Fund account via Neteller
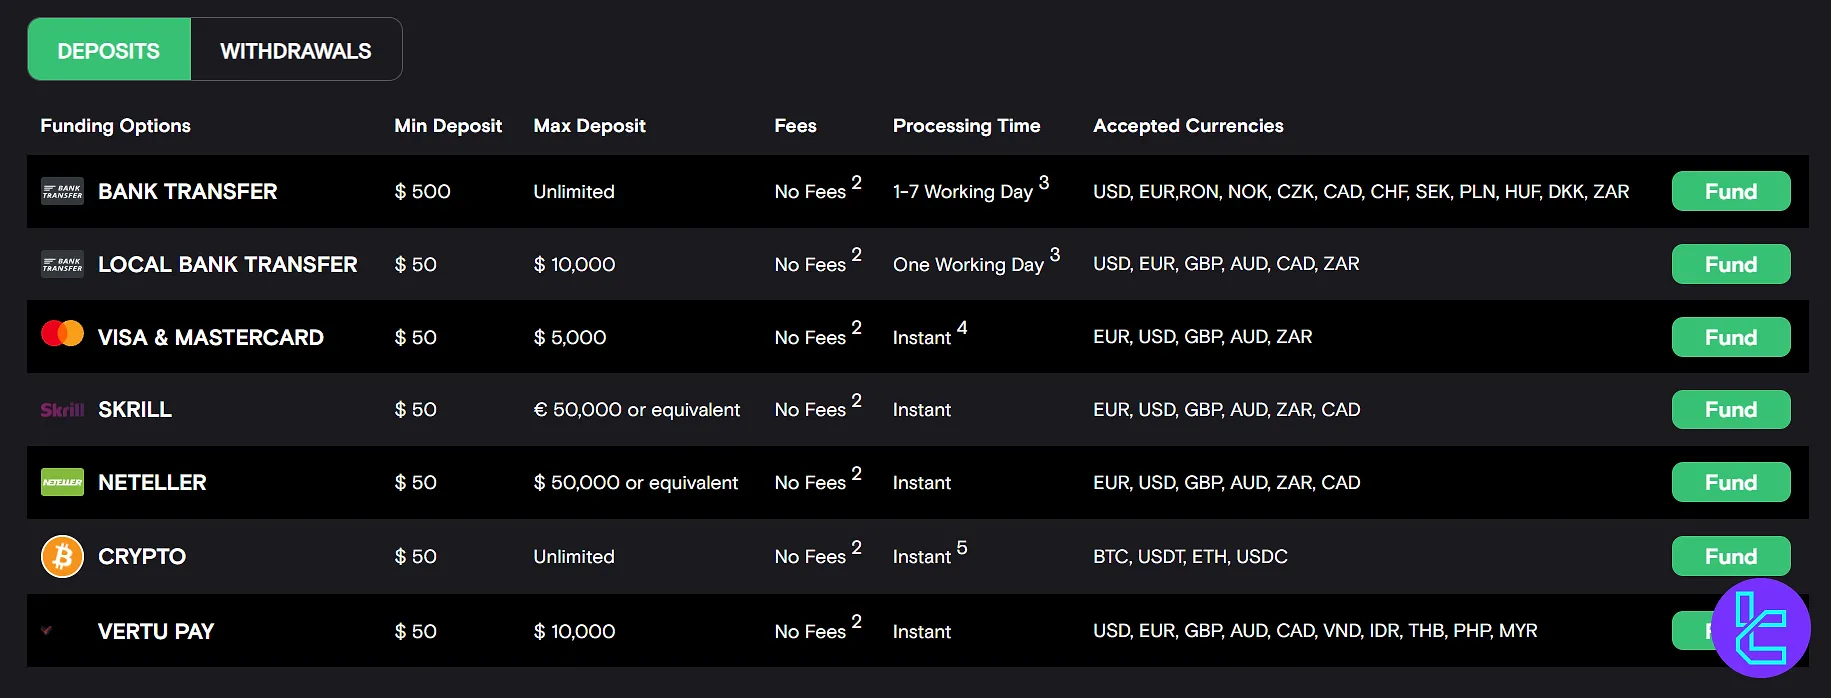1831x698 pixels. click(1730, 483)
